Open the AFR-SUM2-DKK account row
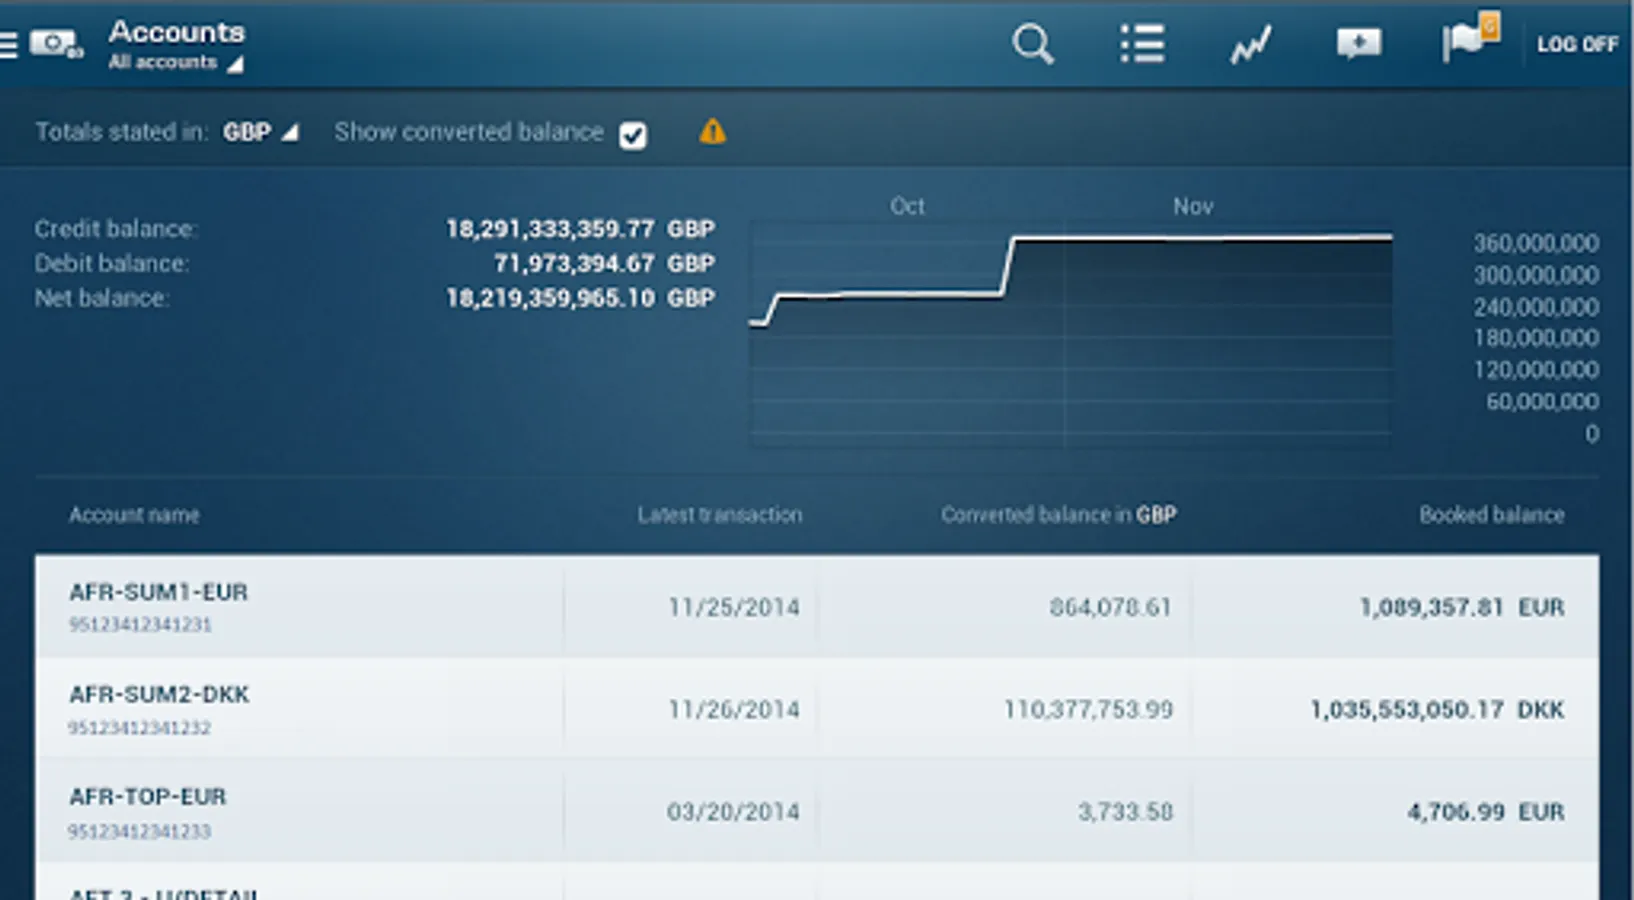1634x900 pixels. coord(817,709)
